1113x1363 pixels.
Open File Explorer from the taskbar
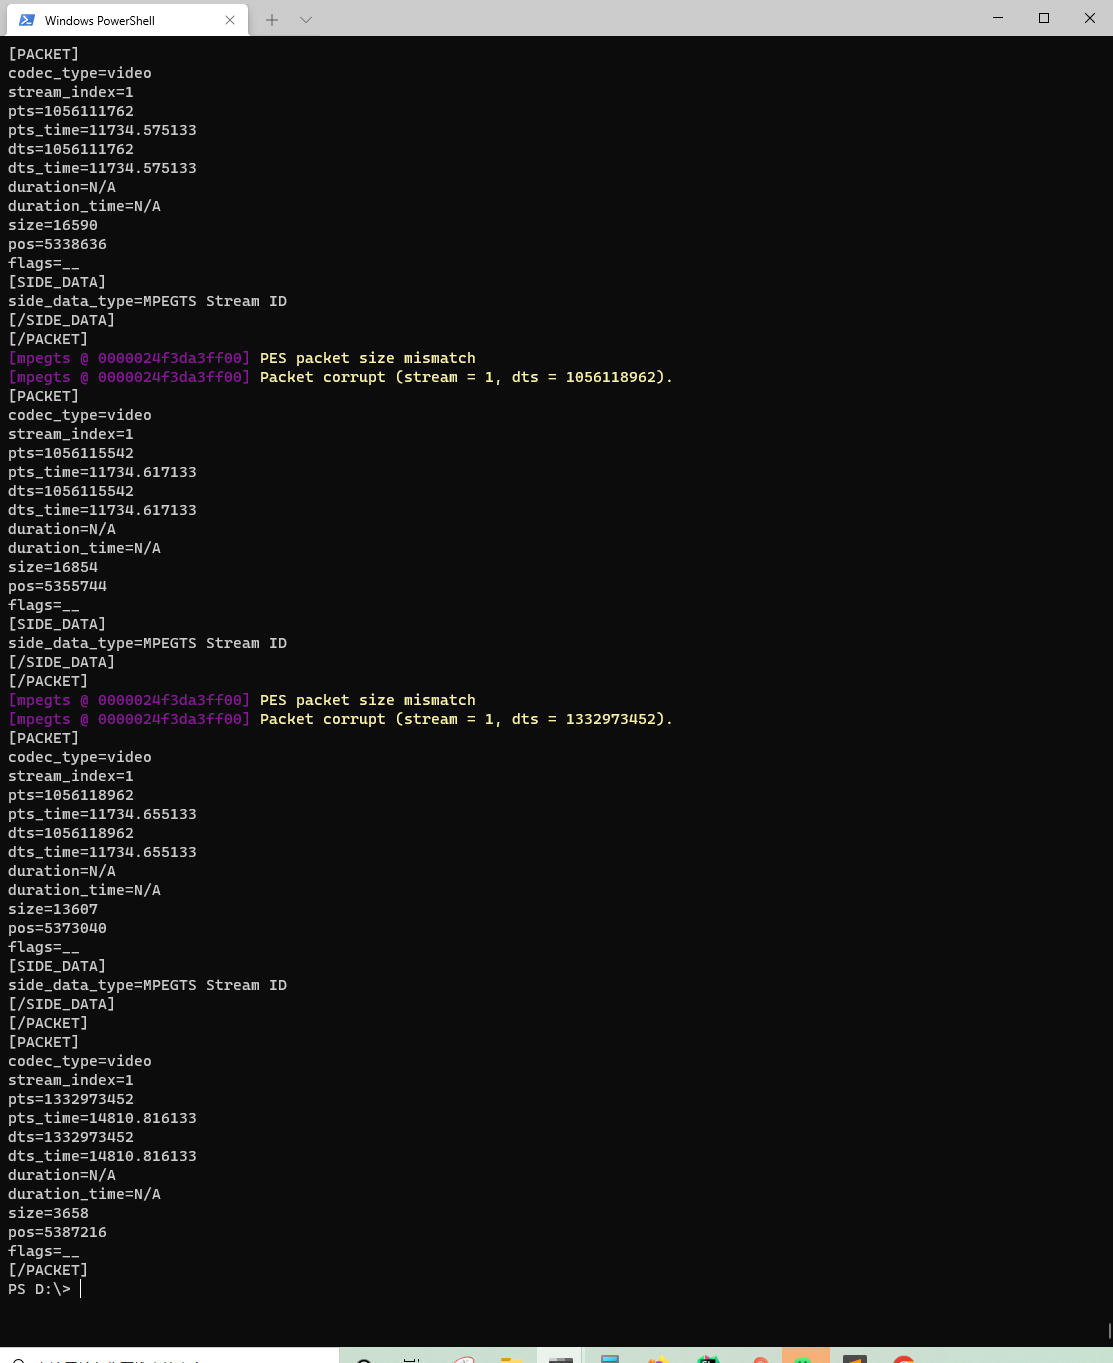(x=512, y=1360)
